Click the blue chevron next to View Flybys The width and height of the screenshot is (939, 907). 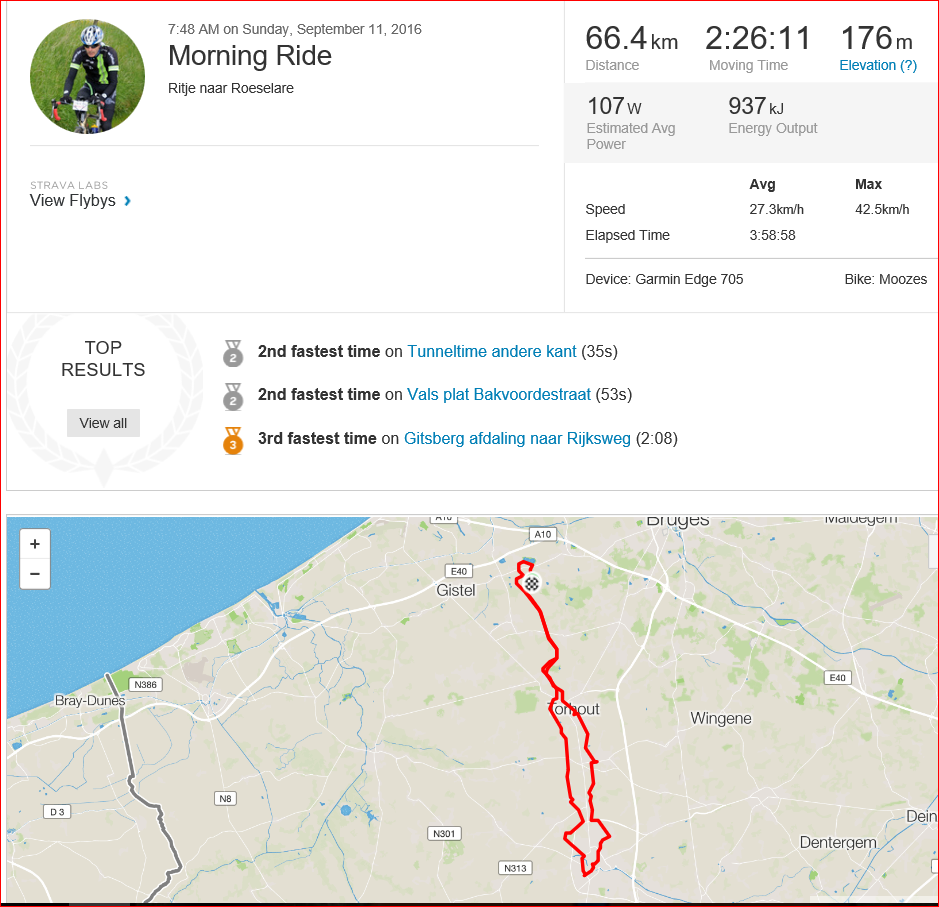(127, 201)
